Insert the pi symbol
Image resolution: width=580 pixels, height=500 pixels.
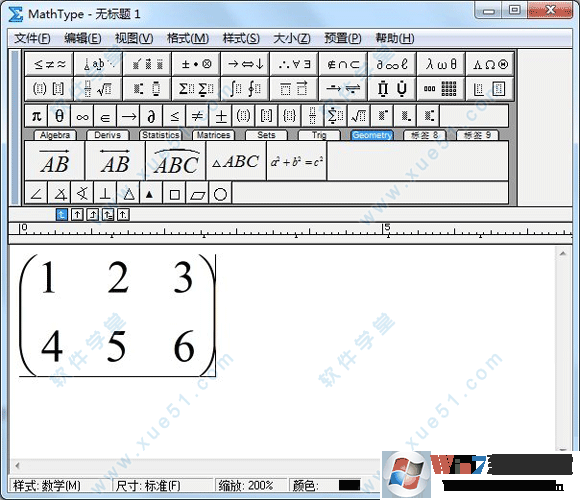pos(36,116)
